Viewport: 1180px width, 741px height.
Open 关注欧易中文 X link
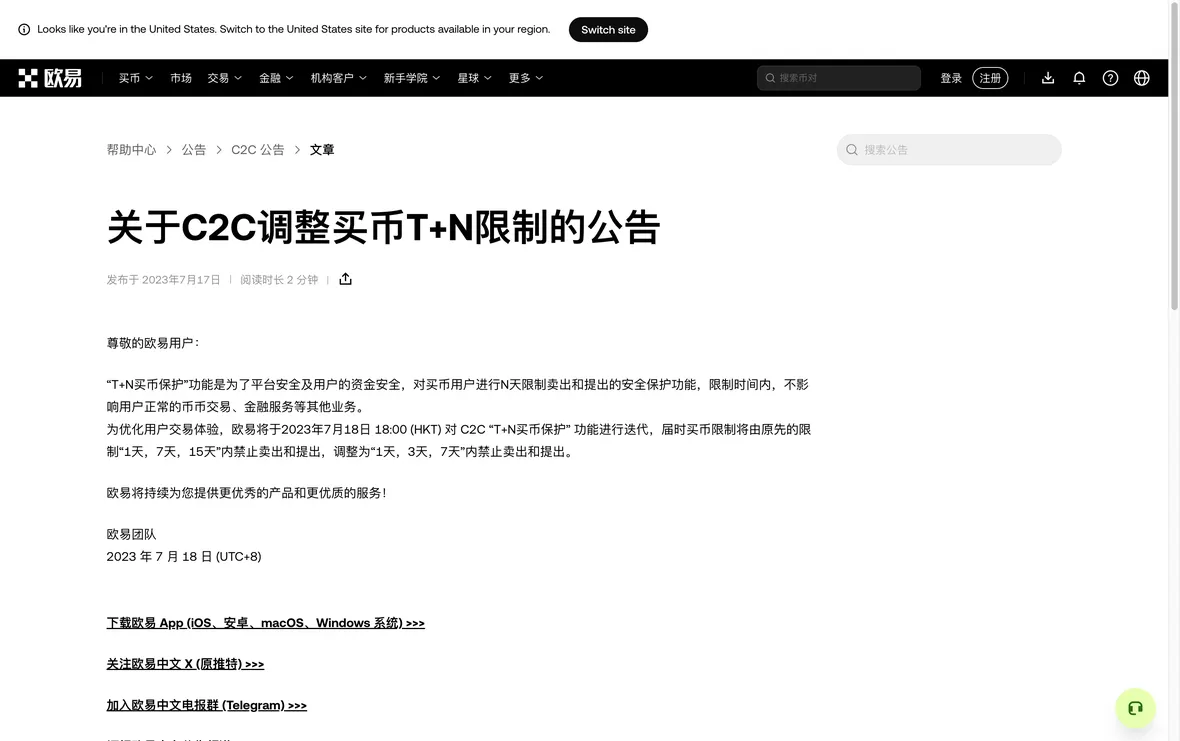click(185, 664)
